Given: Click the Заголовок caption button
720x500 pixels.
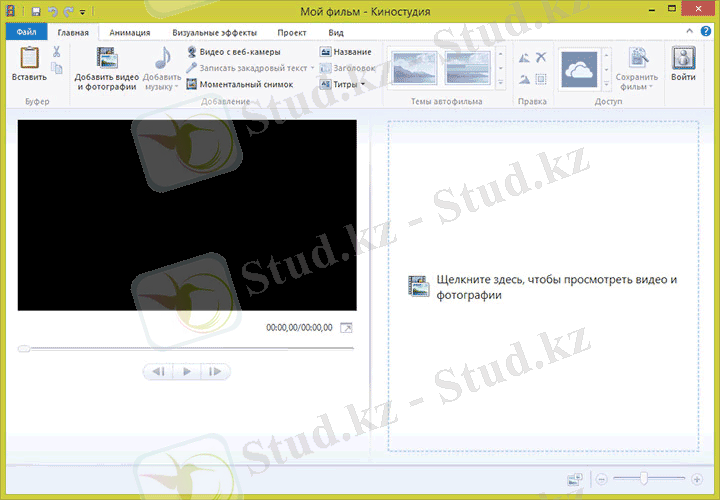Looking at the screenshot, I should [x=348, y=68].
